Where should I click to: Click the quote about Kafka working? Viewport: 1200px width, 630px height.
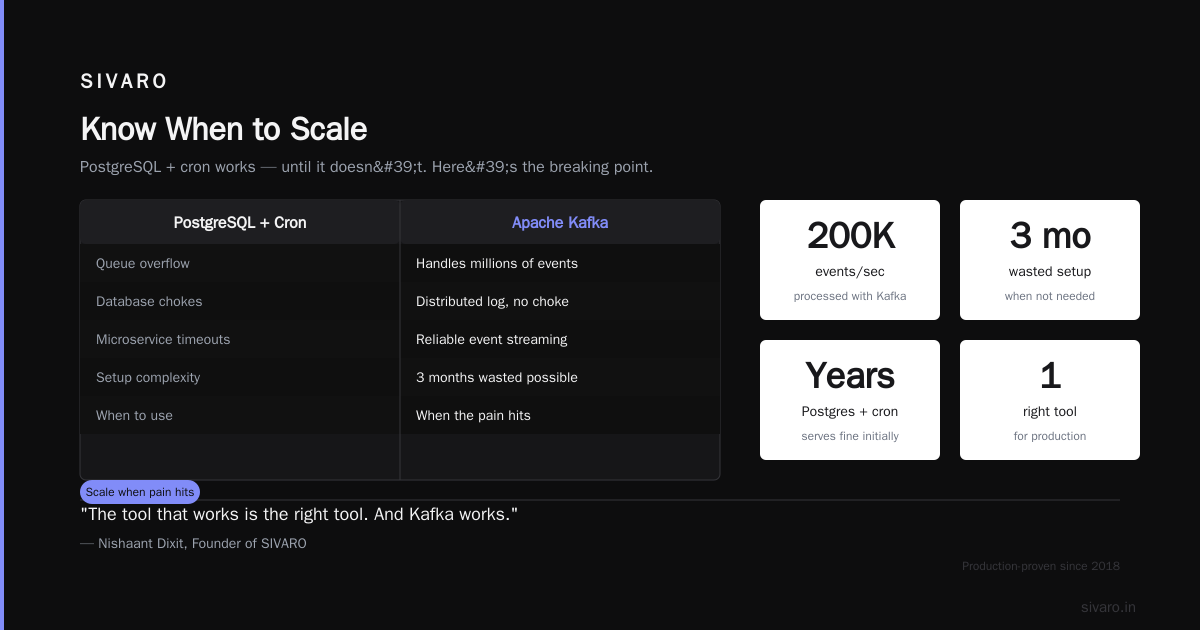point(299,515)
